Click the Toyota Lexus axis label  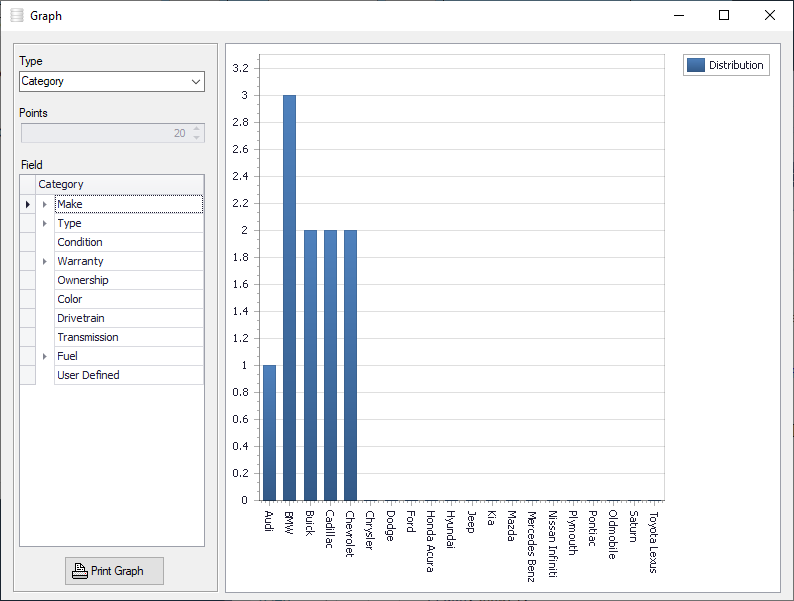click(x=653, y=542)
